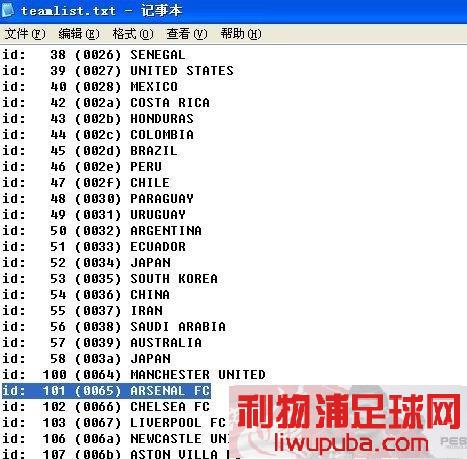
Task: Click the BRAZIL line
Action: 90,151
